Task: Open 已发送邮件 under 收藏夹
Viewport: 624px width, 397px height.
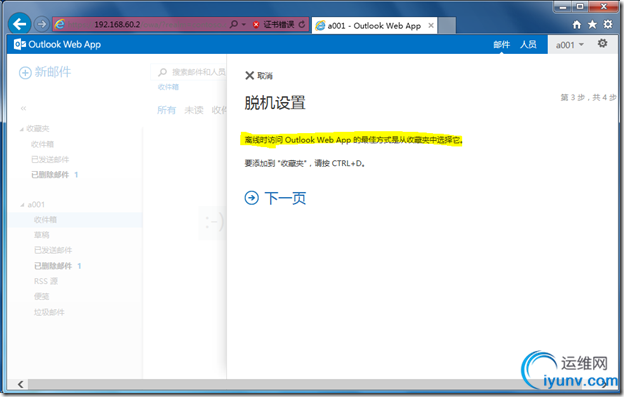Action: pos(50,160)
